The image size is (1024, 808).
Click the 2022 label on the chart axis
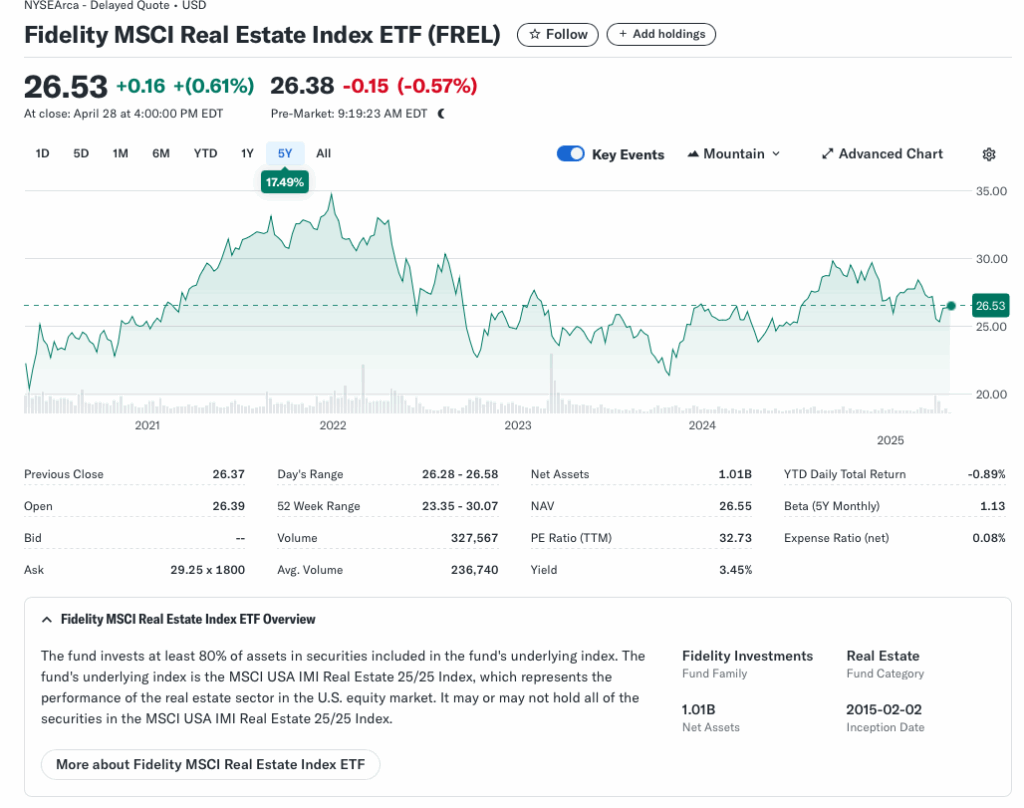(332, 425)
